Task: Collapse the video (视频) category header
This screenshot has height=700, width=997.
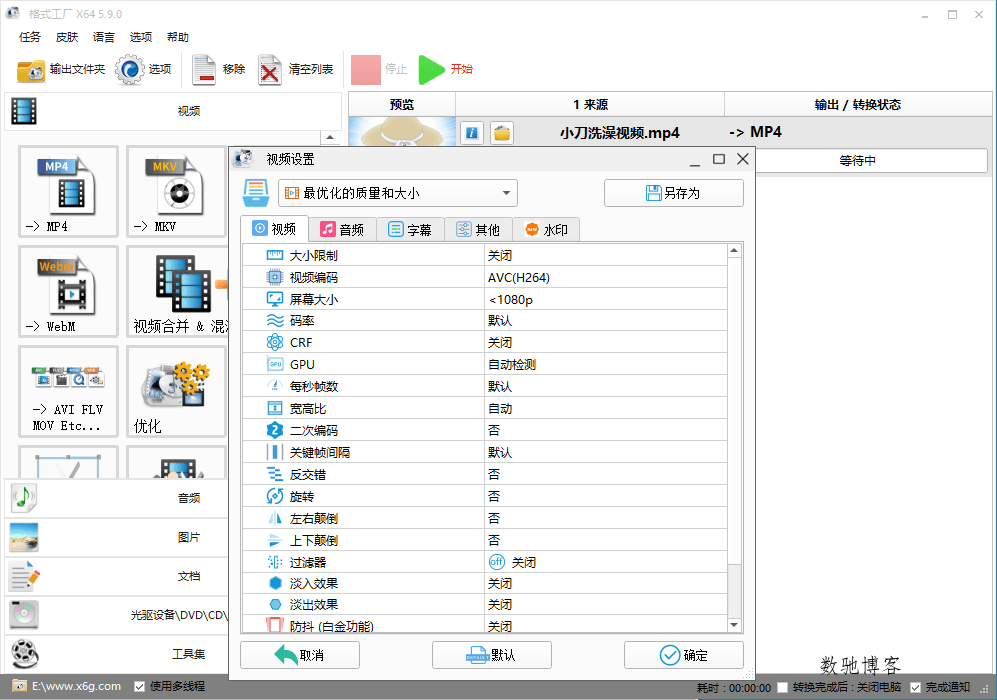Action: pyautogui.click(x=173, y=111)
